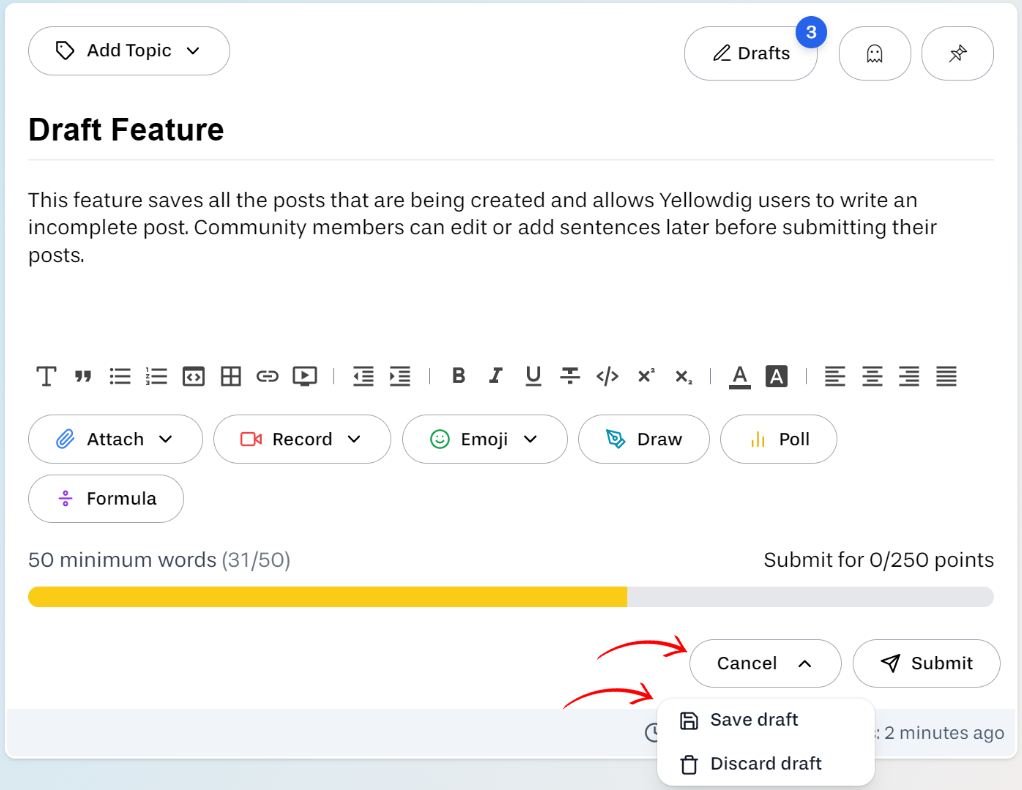Collapse the Cancel dropdown menu
This screenshot has width=1022, height=790.
click(765, 664)
